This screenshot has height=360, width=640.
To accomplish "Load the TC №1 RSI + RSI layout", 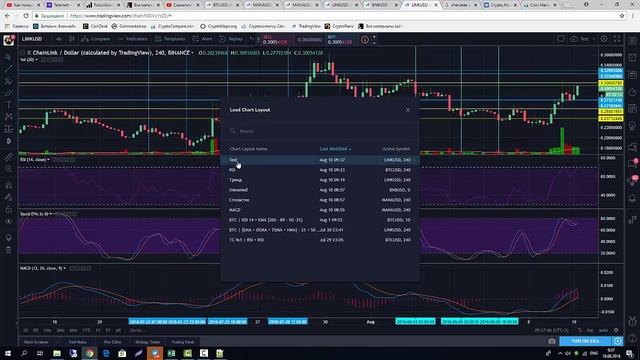I will tap(320, 240).
